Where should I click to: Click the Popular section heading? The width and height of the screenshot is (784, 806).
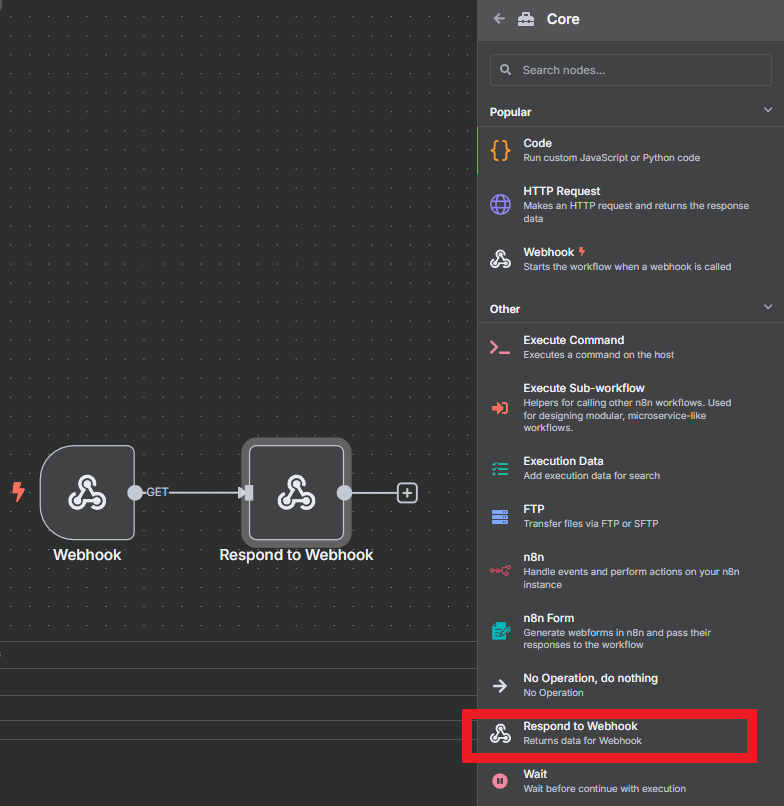tap(510, 112)
